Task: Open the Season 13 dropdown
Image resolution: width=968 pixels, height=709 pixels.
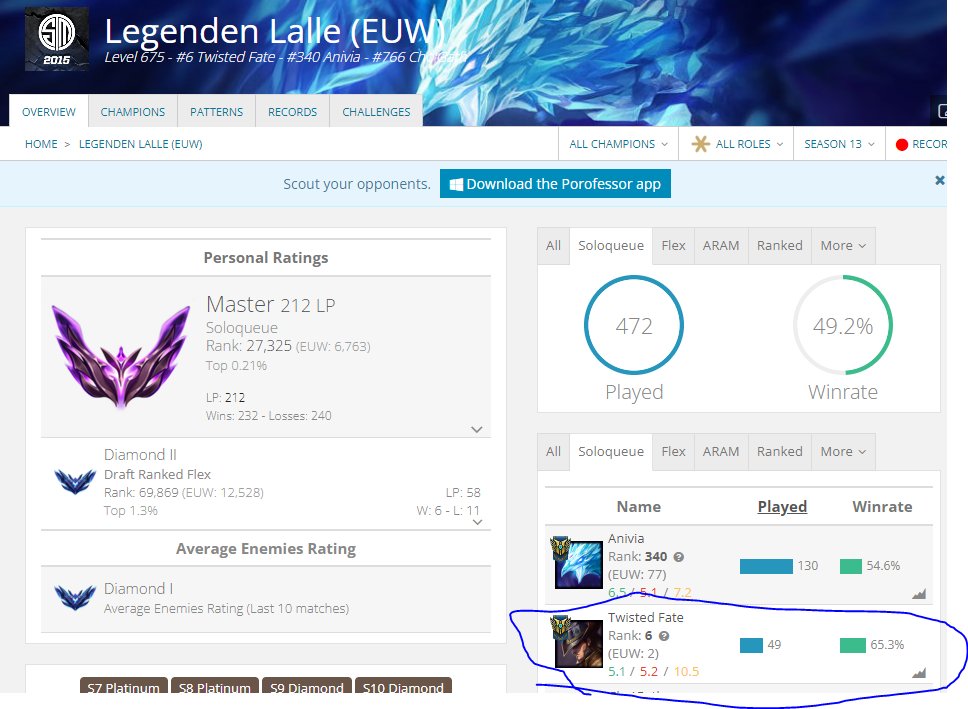Action: pos(839,144)
